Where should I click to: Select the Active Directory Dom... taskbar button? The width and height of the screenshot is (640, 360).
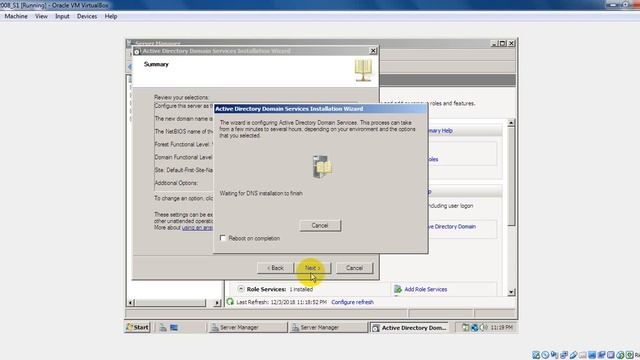(410, 327)
